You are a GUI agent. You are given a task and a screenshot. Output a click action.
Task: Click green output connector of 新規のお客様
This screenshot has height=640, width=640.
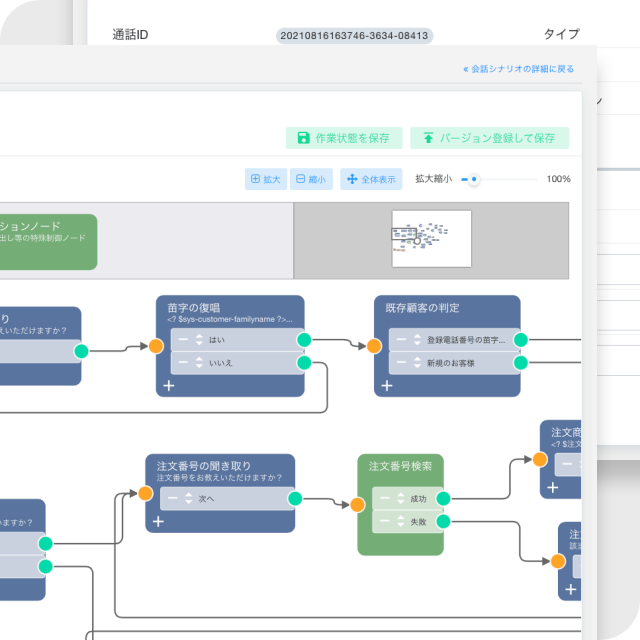(520, 363)
